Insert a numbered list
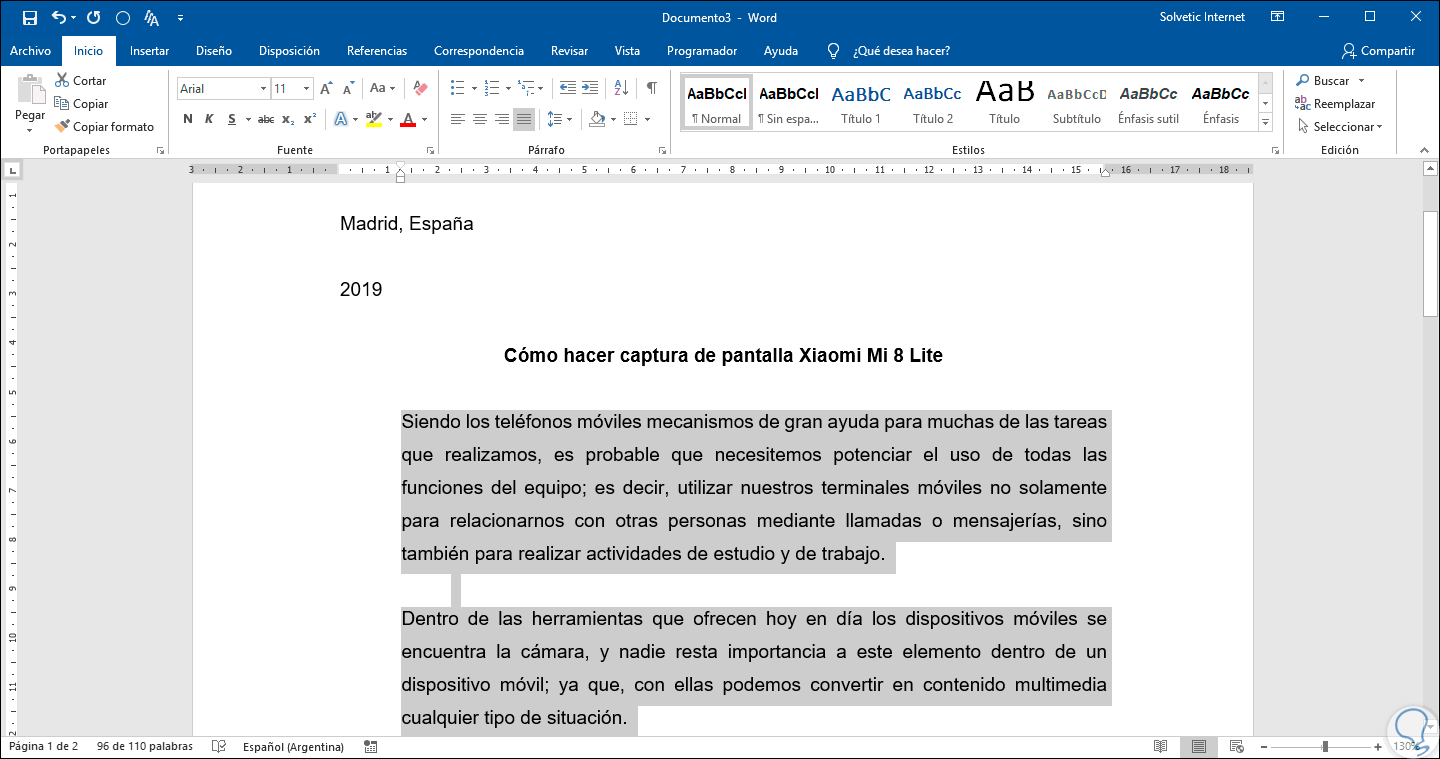 click(x=491, y=88)
